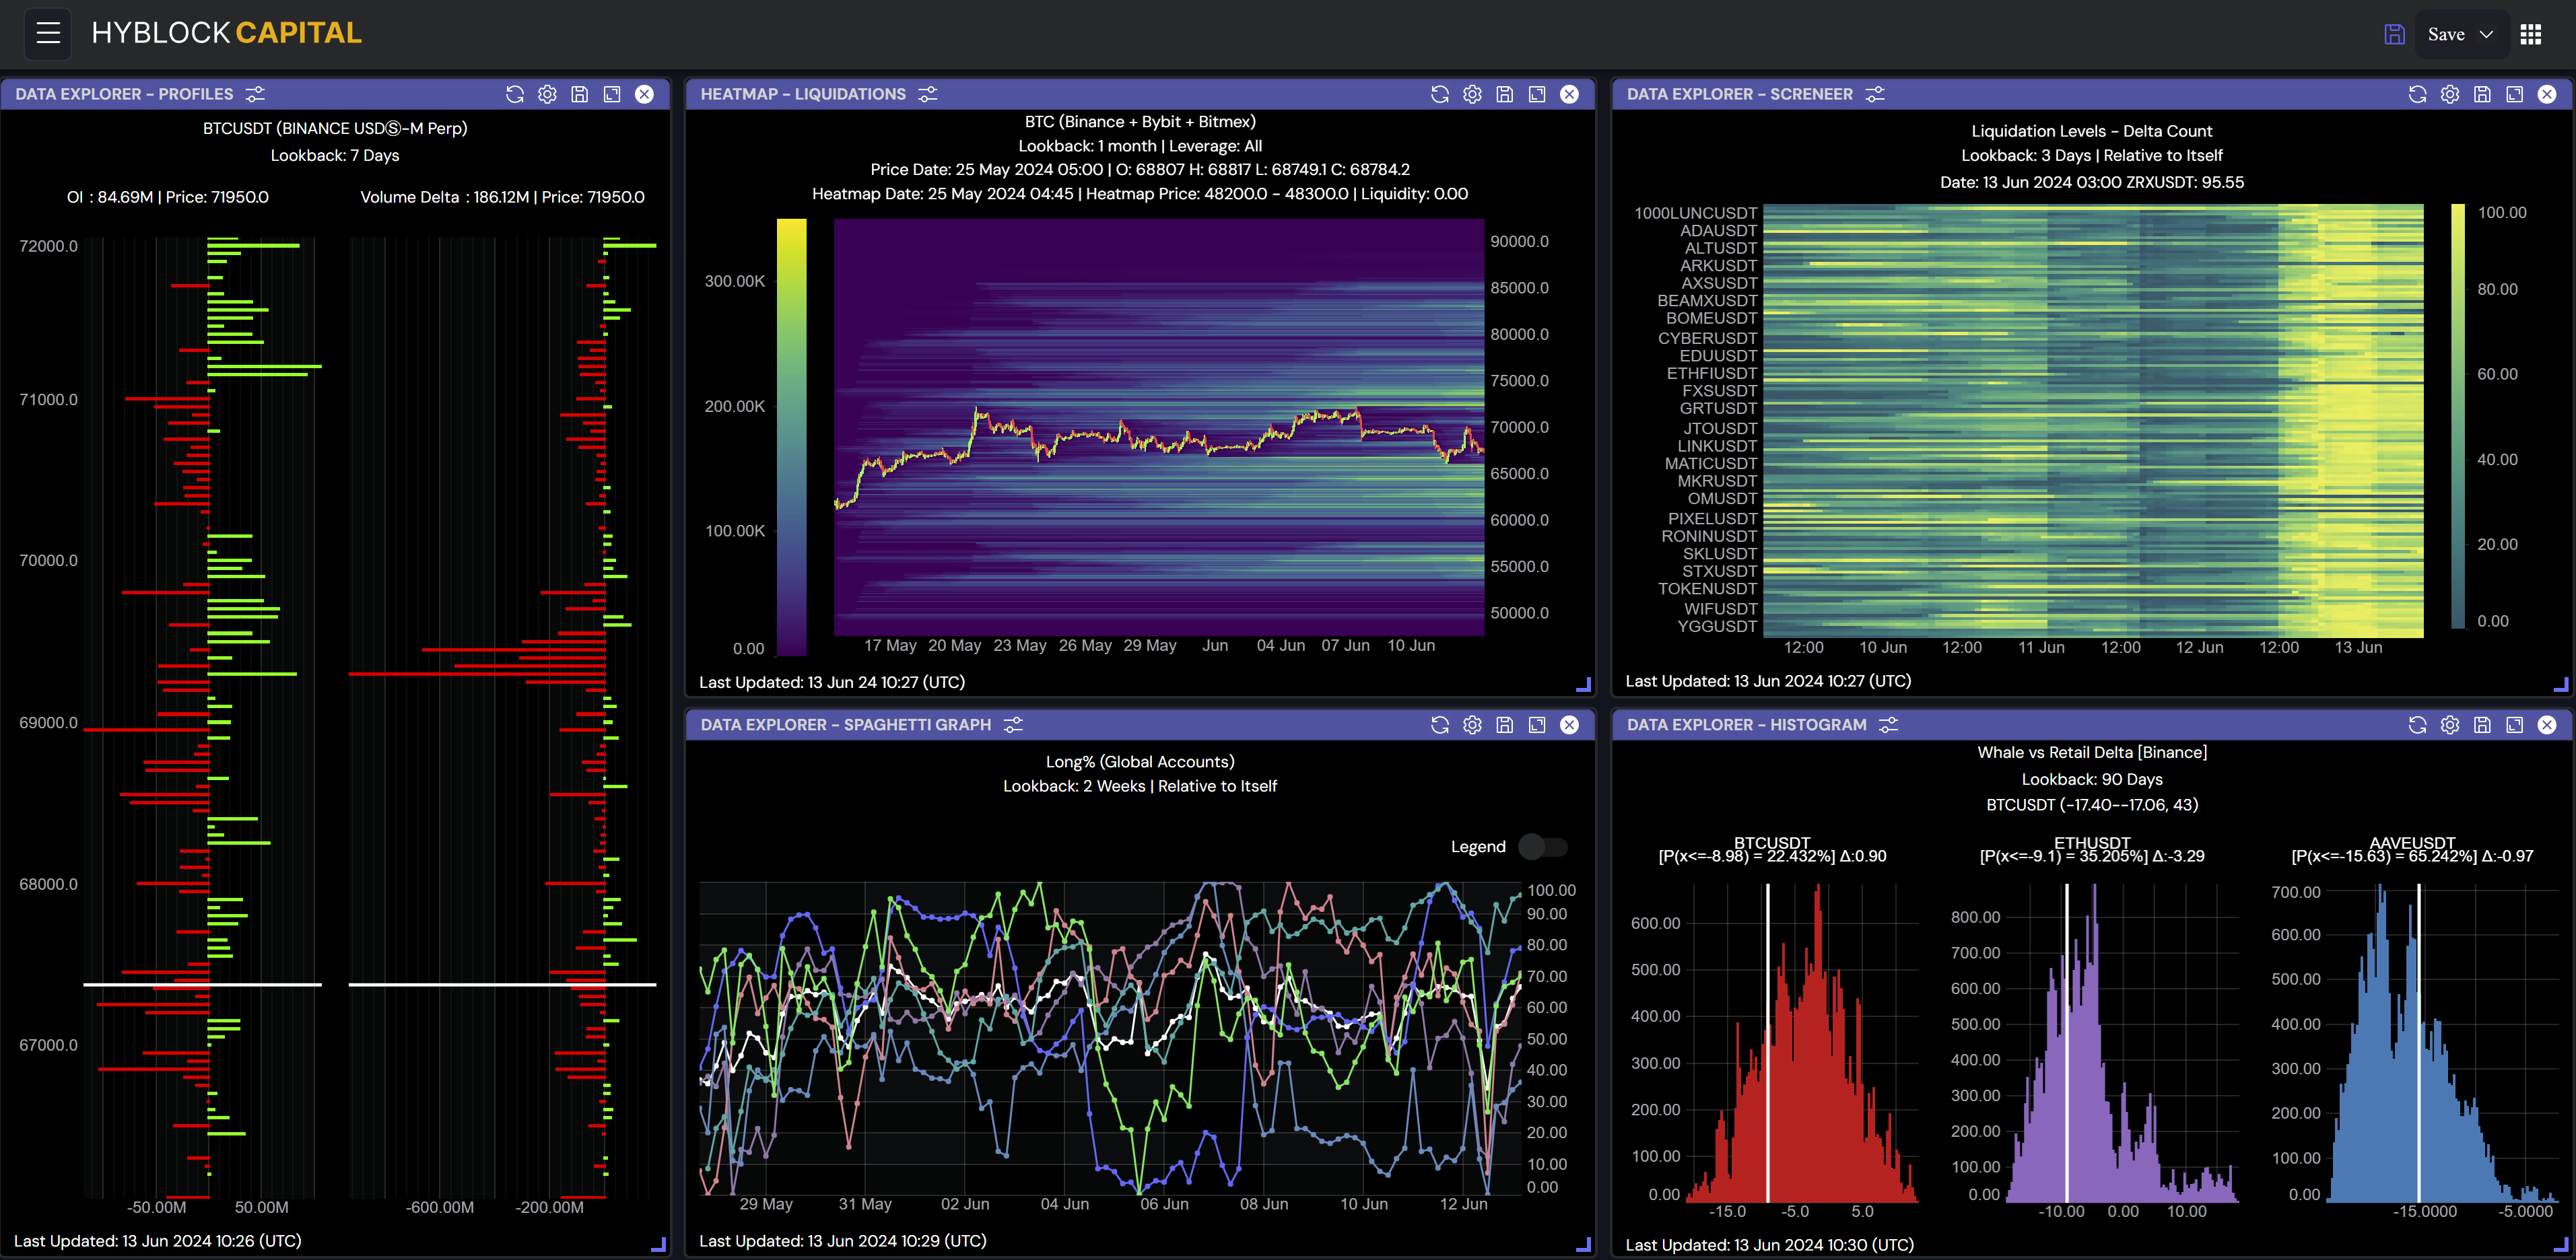Open the hamburger navigation menu
2576x1260 pixels.
47,33
